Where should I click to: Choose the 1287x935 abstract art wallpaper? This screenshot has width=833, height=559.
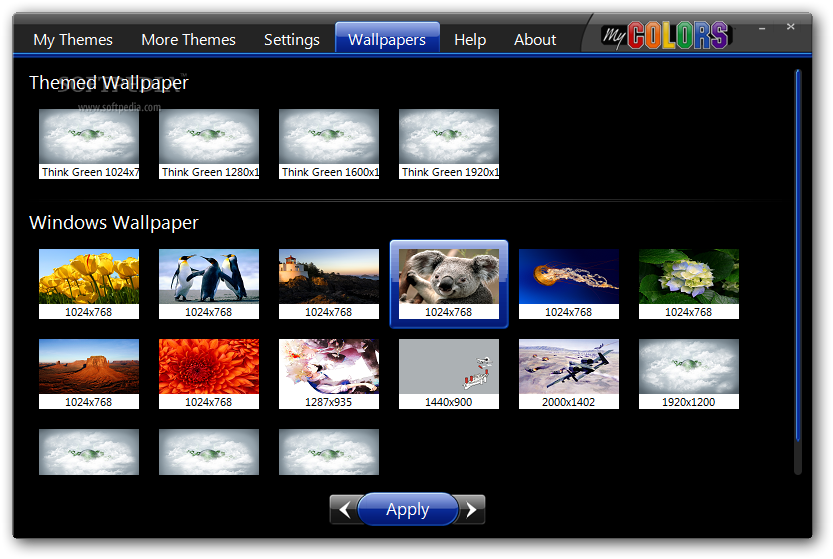[x=329, y=374]
